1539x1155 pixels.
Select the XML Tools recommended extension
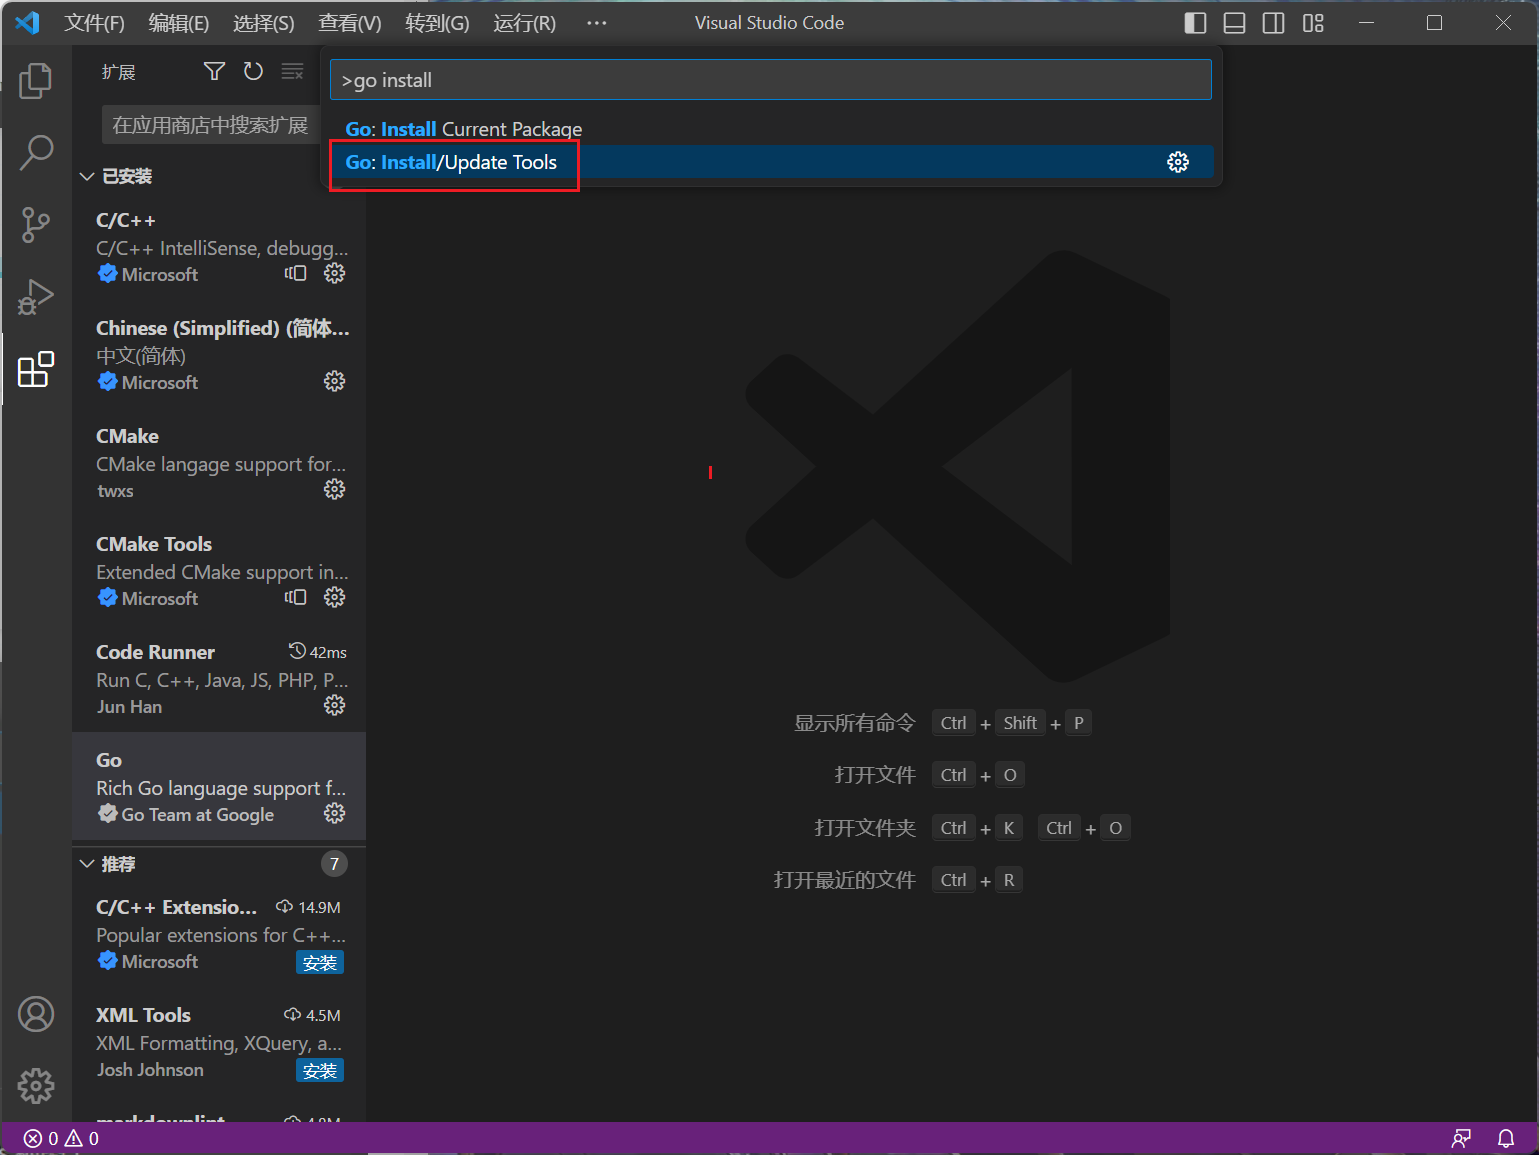[219, 1042]
